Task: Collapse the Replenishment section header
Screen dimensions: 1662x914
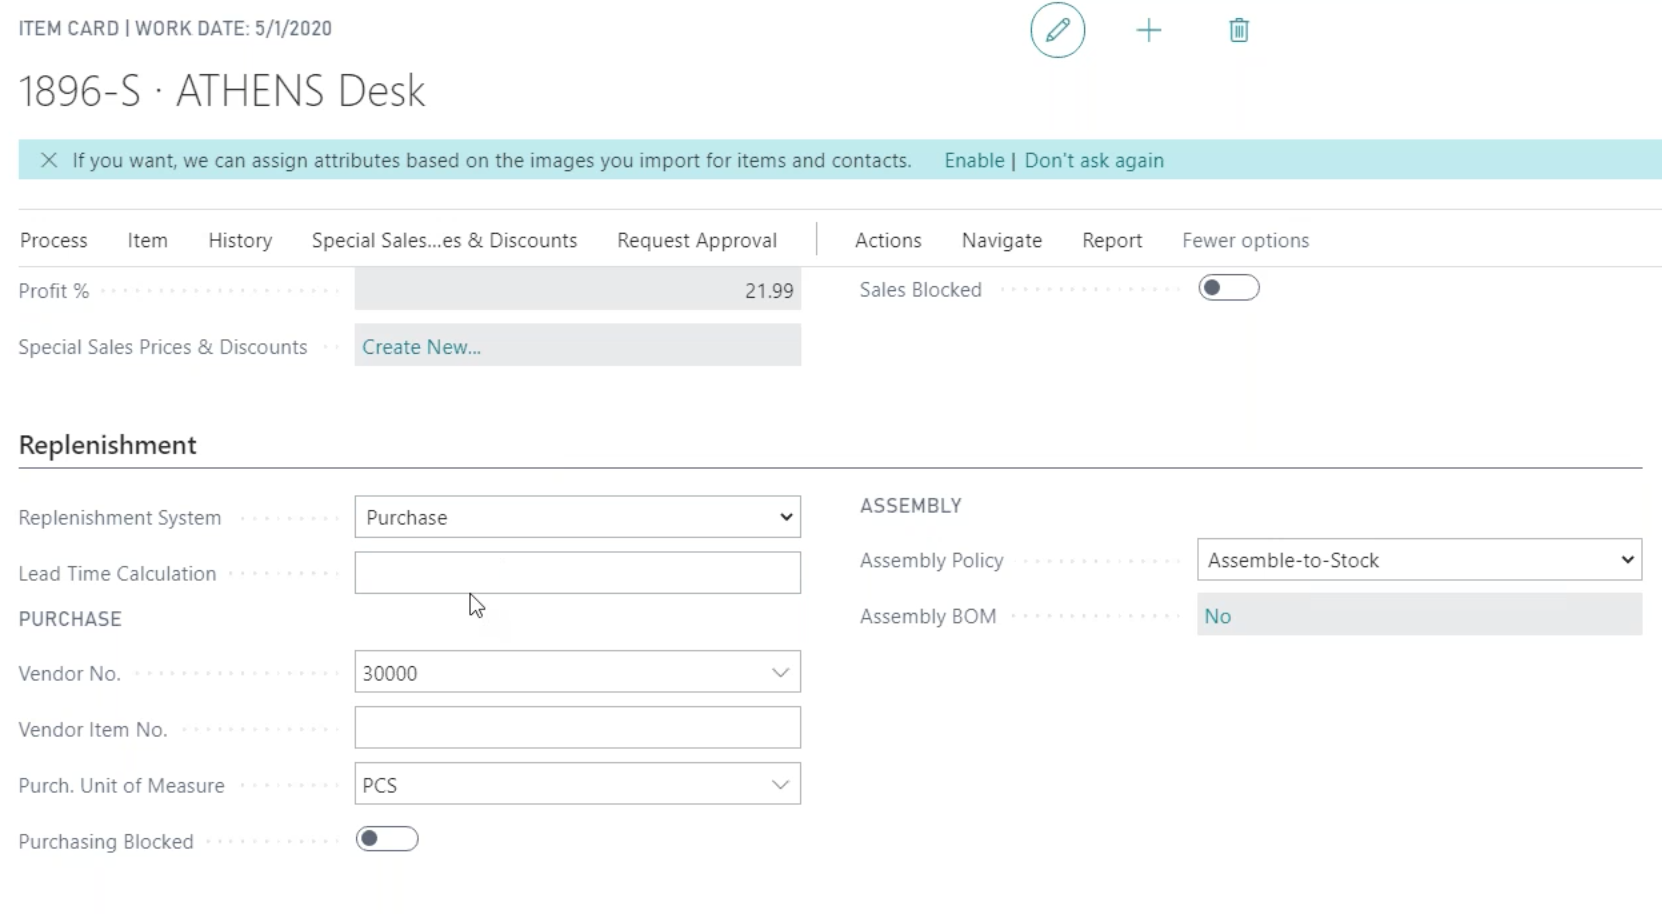Action: 107,445
